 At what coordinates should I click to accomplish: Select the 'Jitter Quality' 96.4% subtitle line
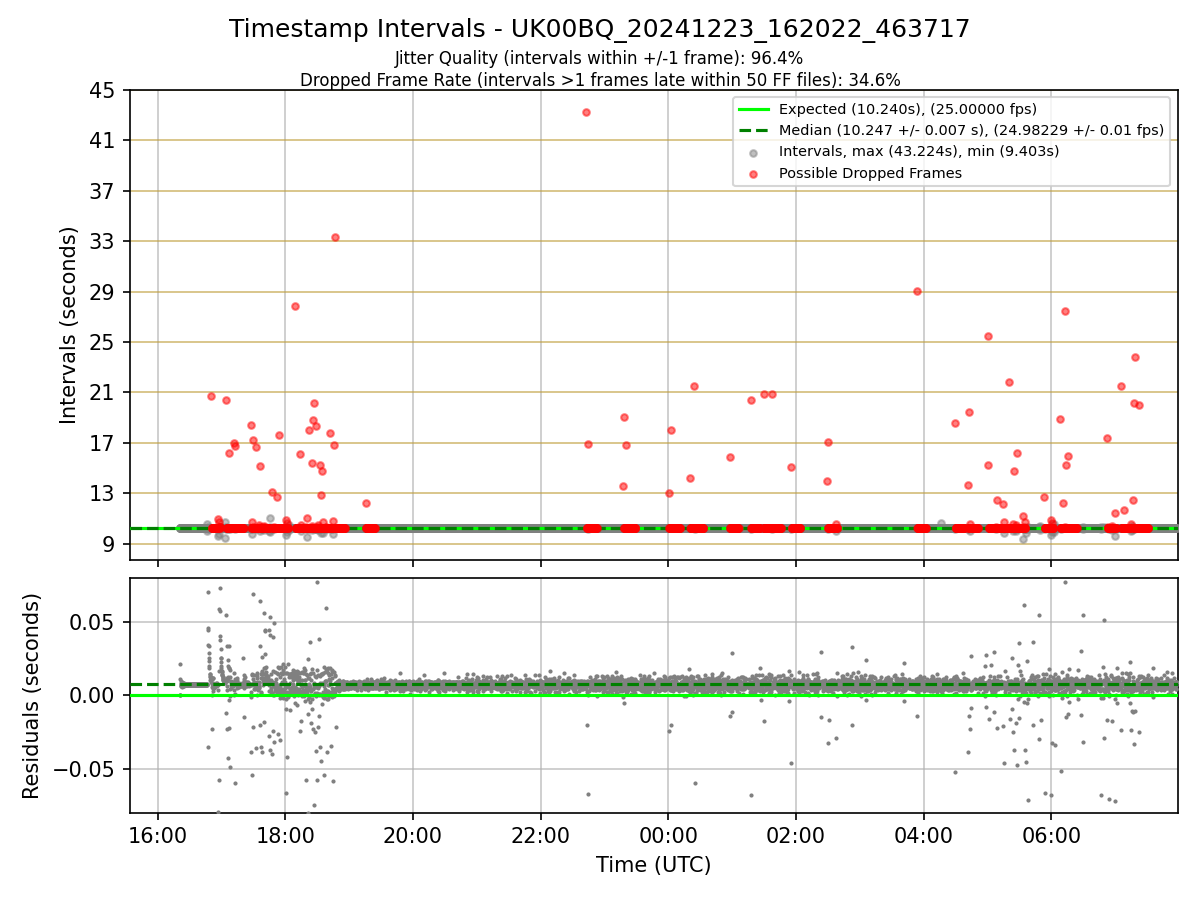pos(599,58)
